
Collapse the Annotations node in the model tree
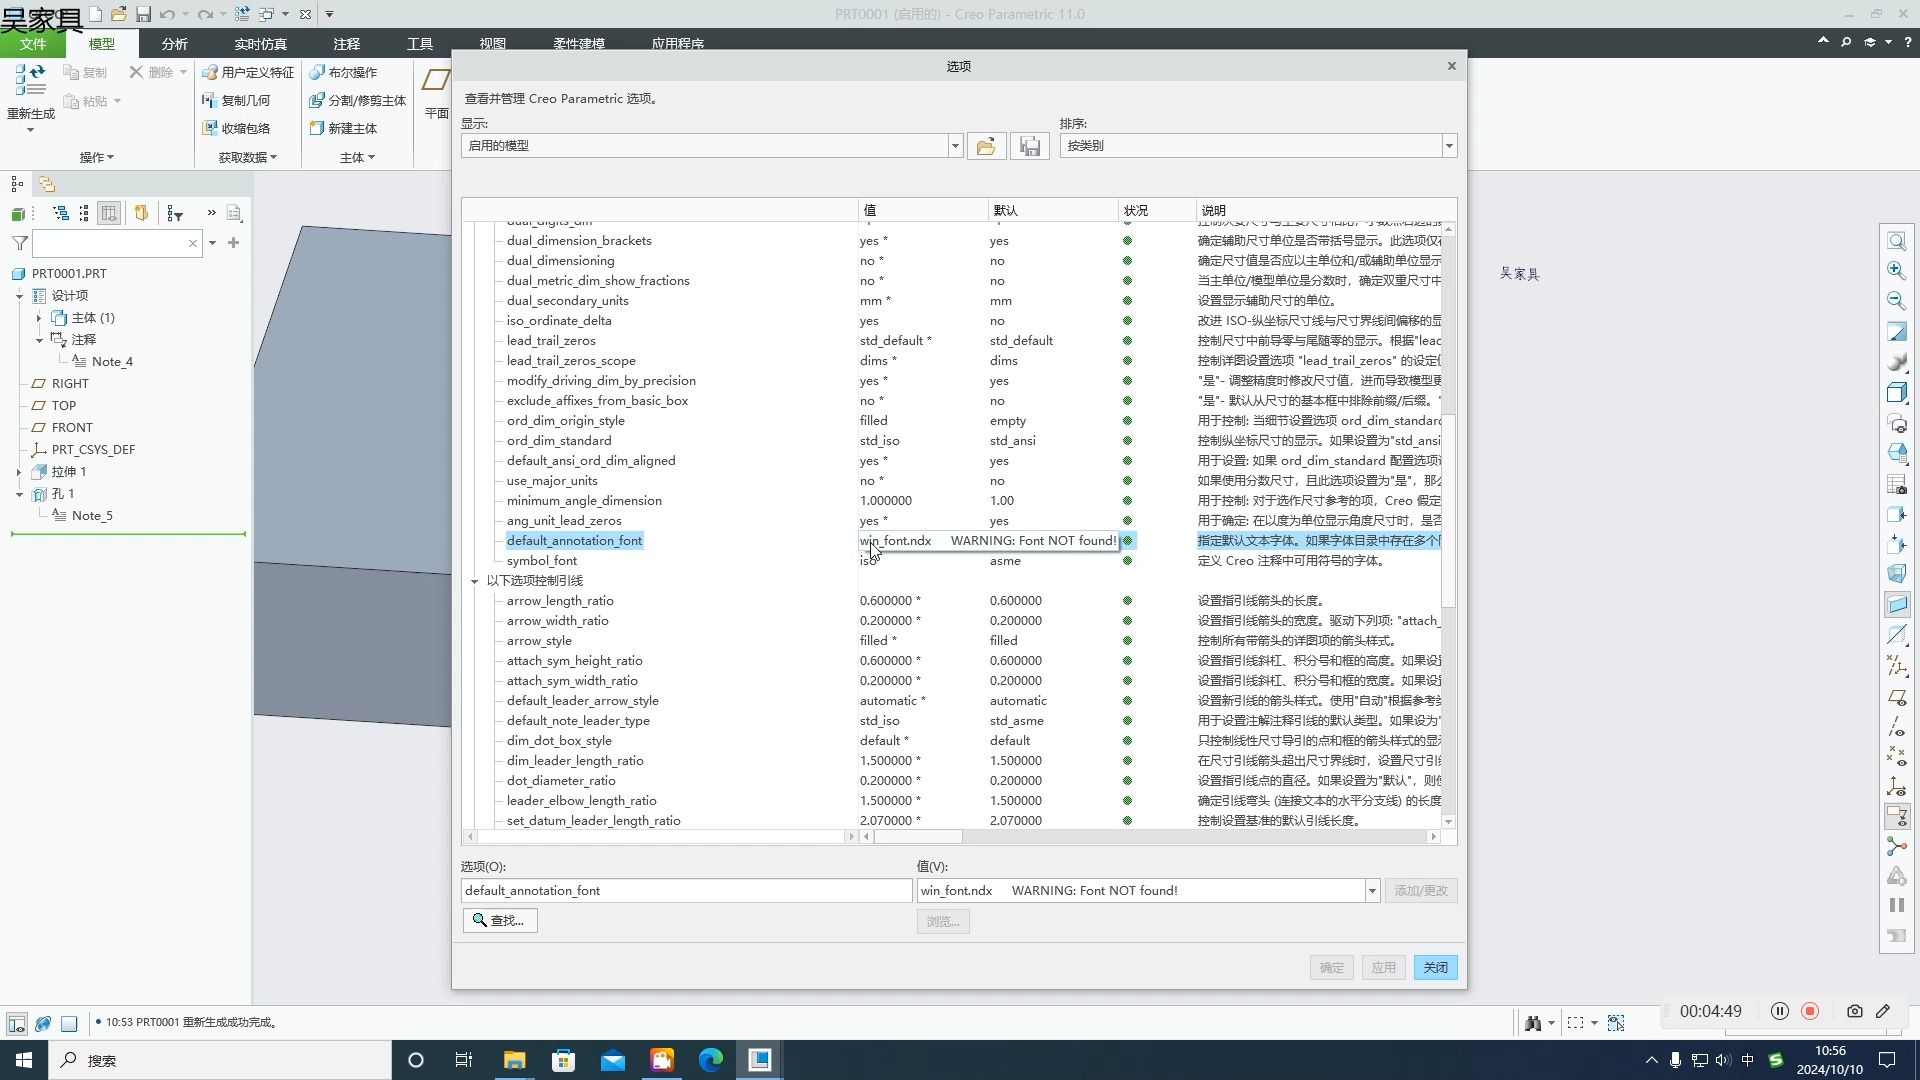tap(39, 340)
